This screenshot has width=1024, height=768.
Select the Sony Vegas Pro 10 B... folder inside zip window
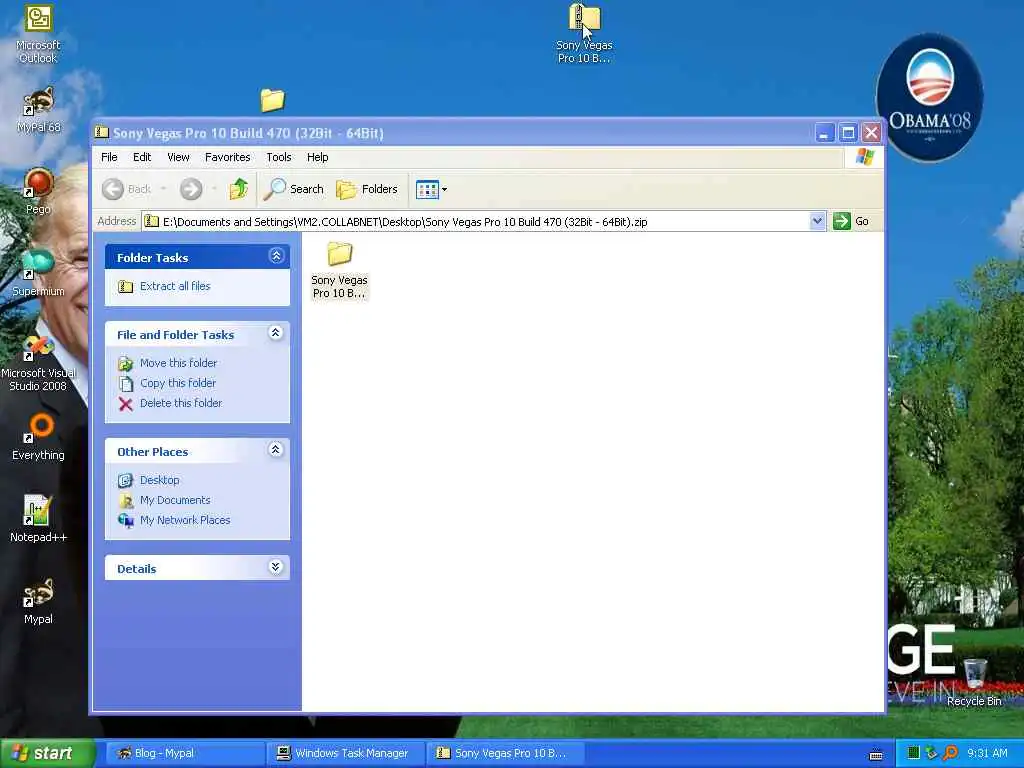click(x=339, y=270)
